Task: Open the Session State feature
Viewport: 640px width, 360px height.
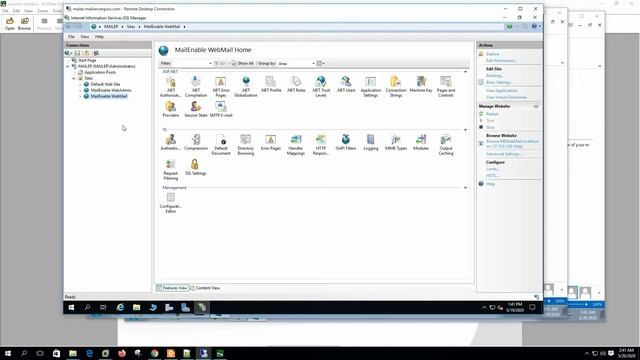Action: coord(196,109)
